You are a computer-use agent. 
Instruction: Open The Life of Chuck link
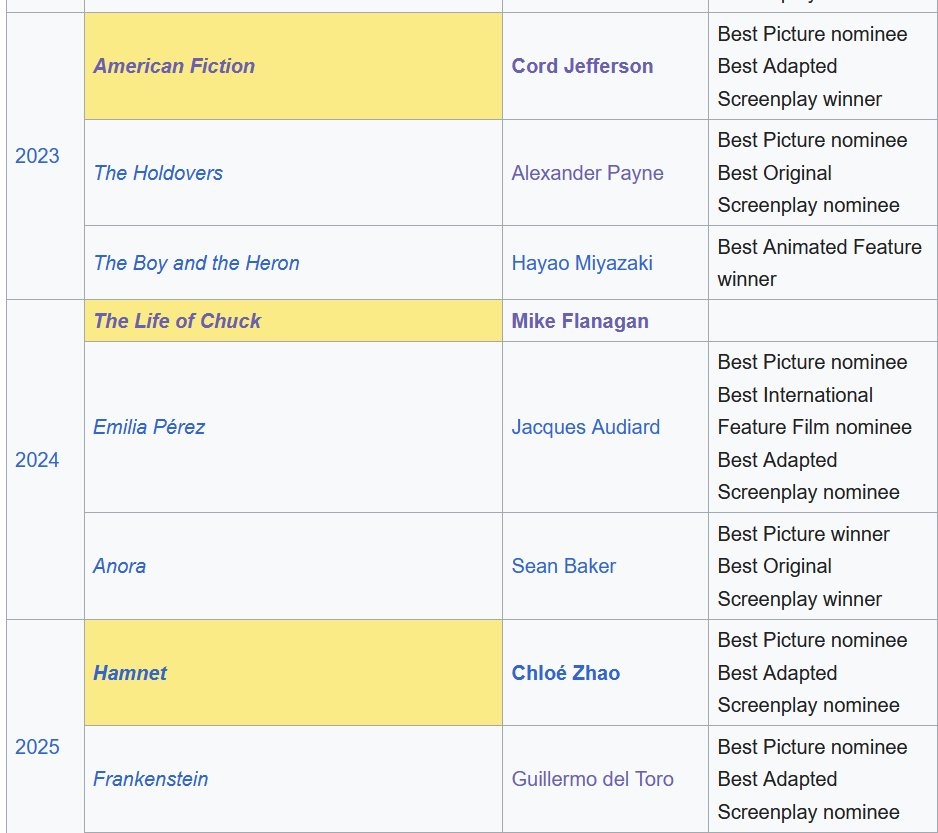(177, 321)
